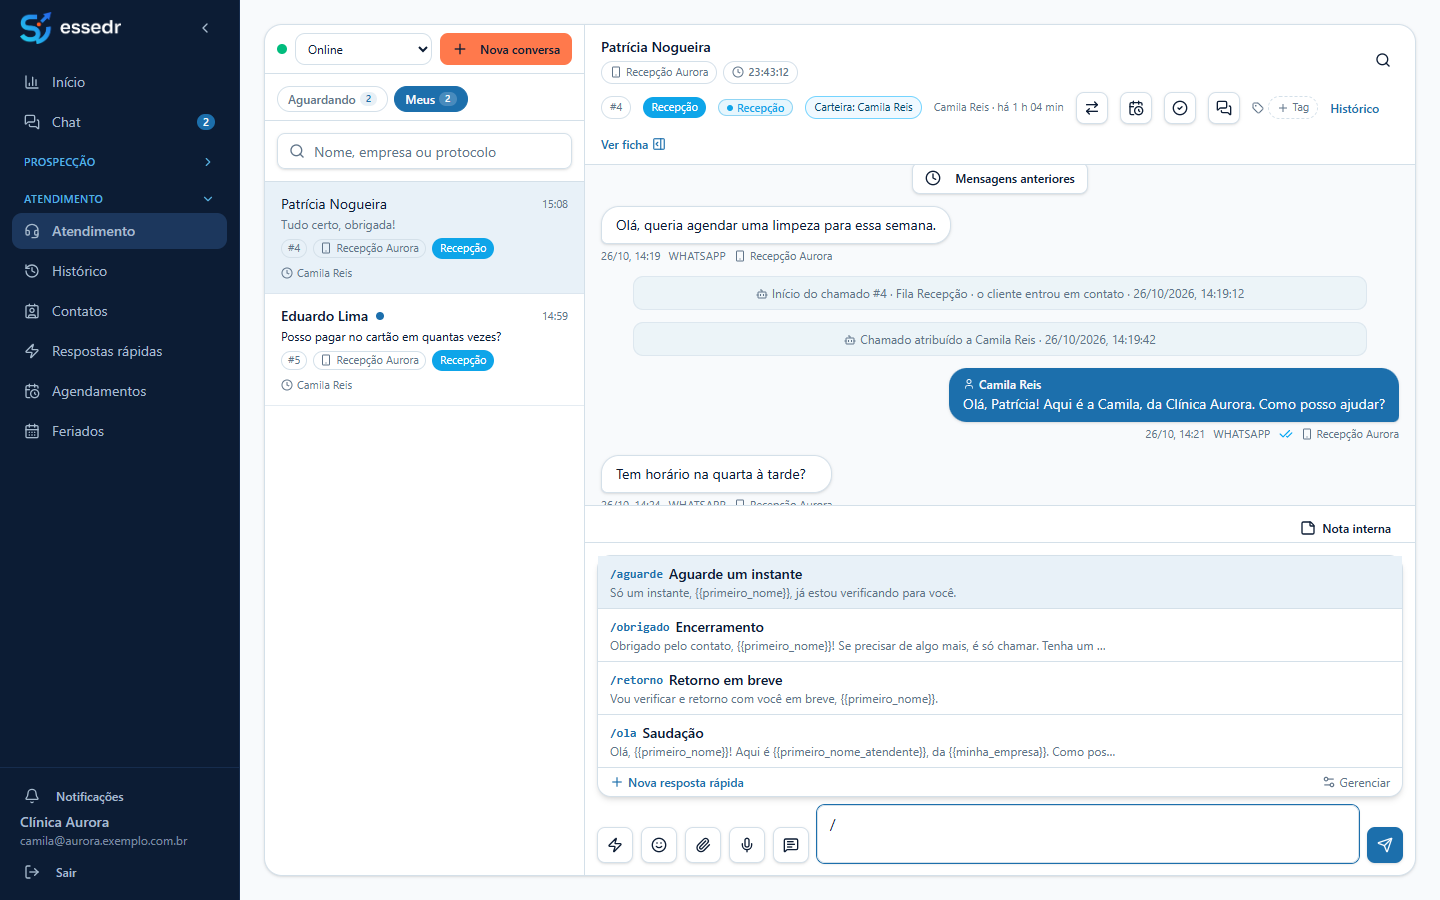The image size is (1440, 900).
Task: Collapse the ATENDIMENTO sidebar section
Action: click(119, 199)
